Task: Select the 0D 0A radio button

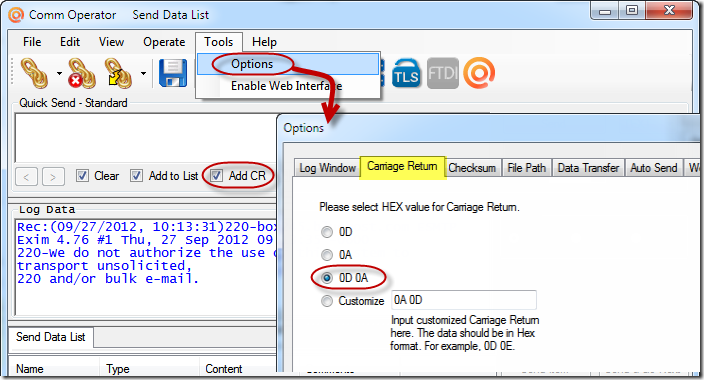Action: [327, 278]
